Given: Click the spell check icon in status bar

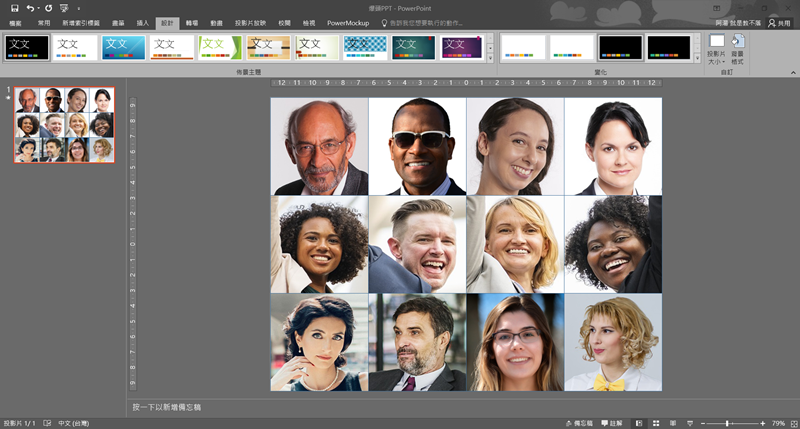Looking at the screenshot, I should click(47, 423).
